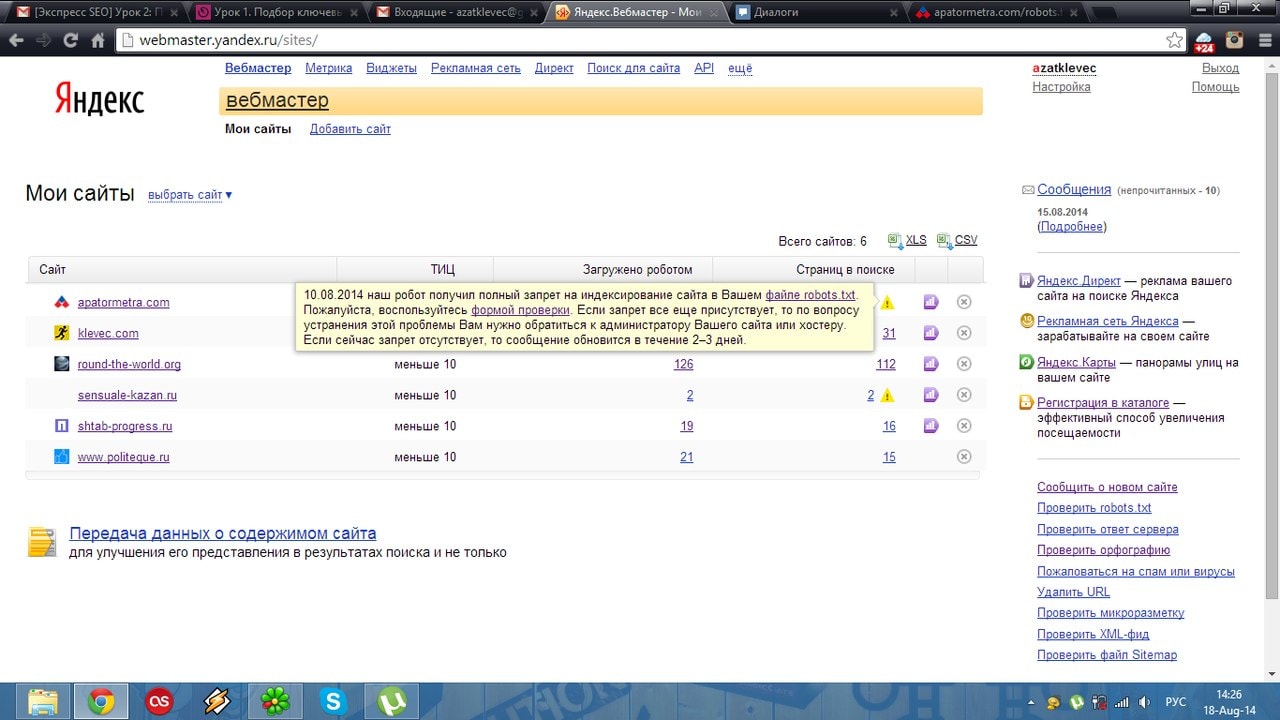Remove sensuale-kazan.ru with its X icon
The image size is (1280, 720).
964,395
